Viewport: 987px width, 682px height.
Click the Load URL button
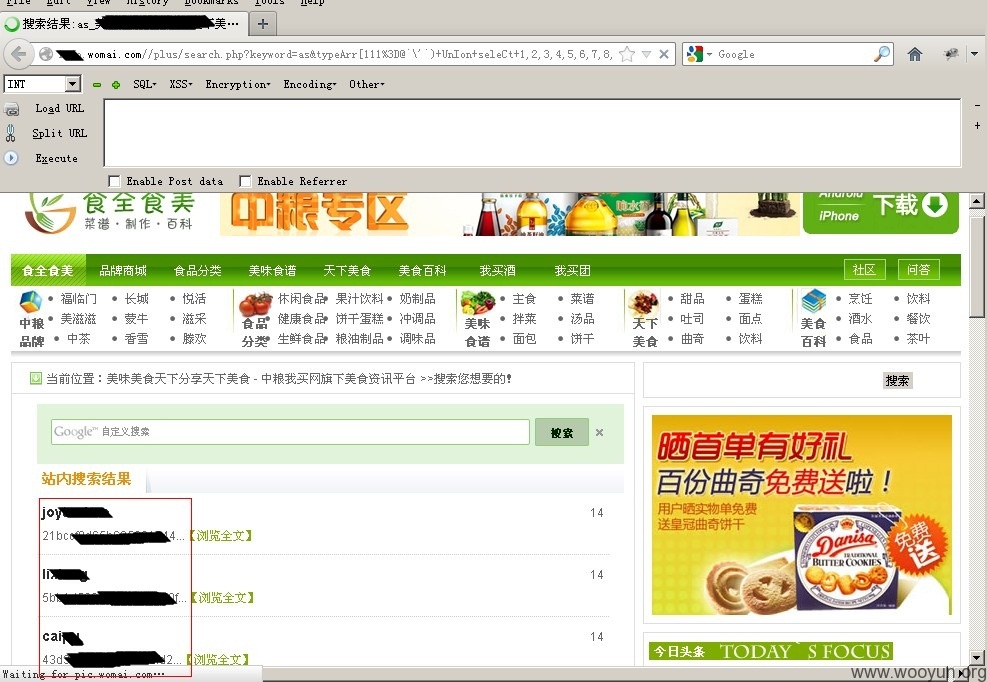[59, 108]
